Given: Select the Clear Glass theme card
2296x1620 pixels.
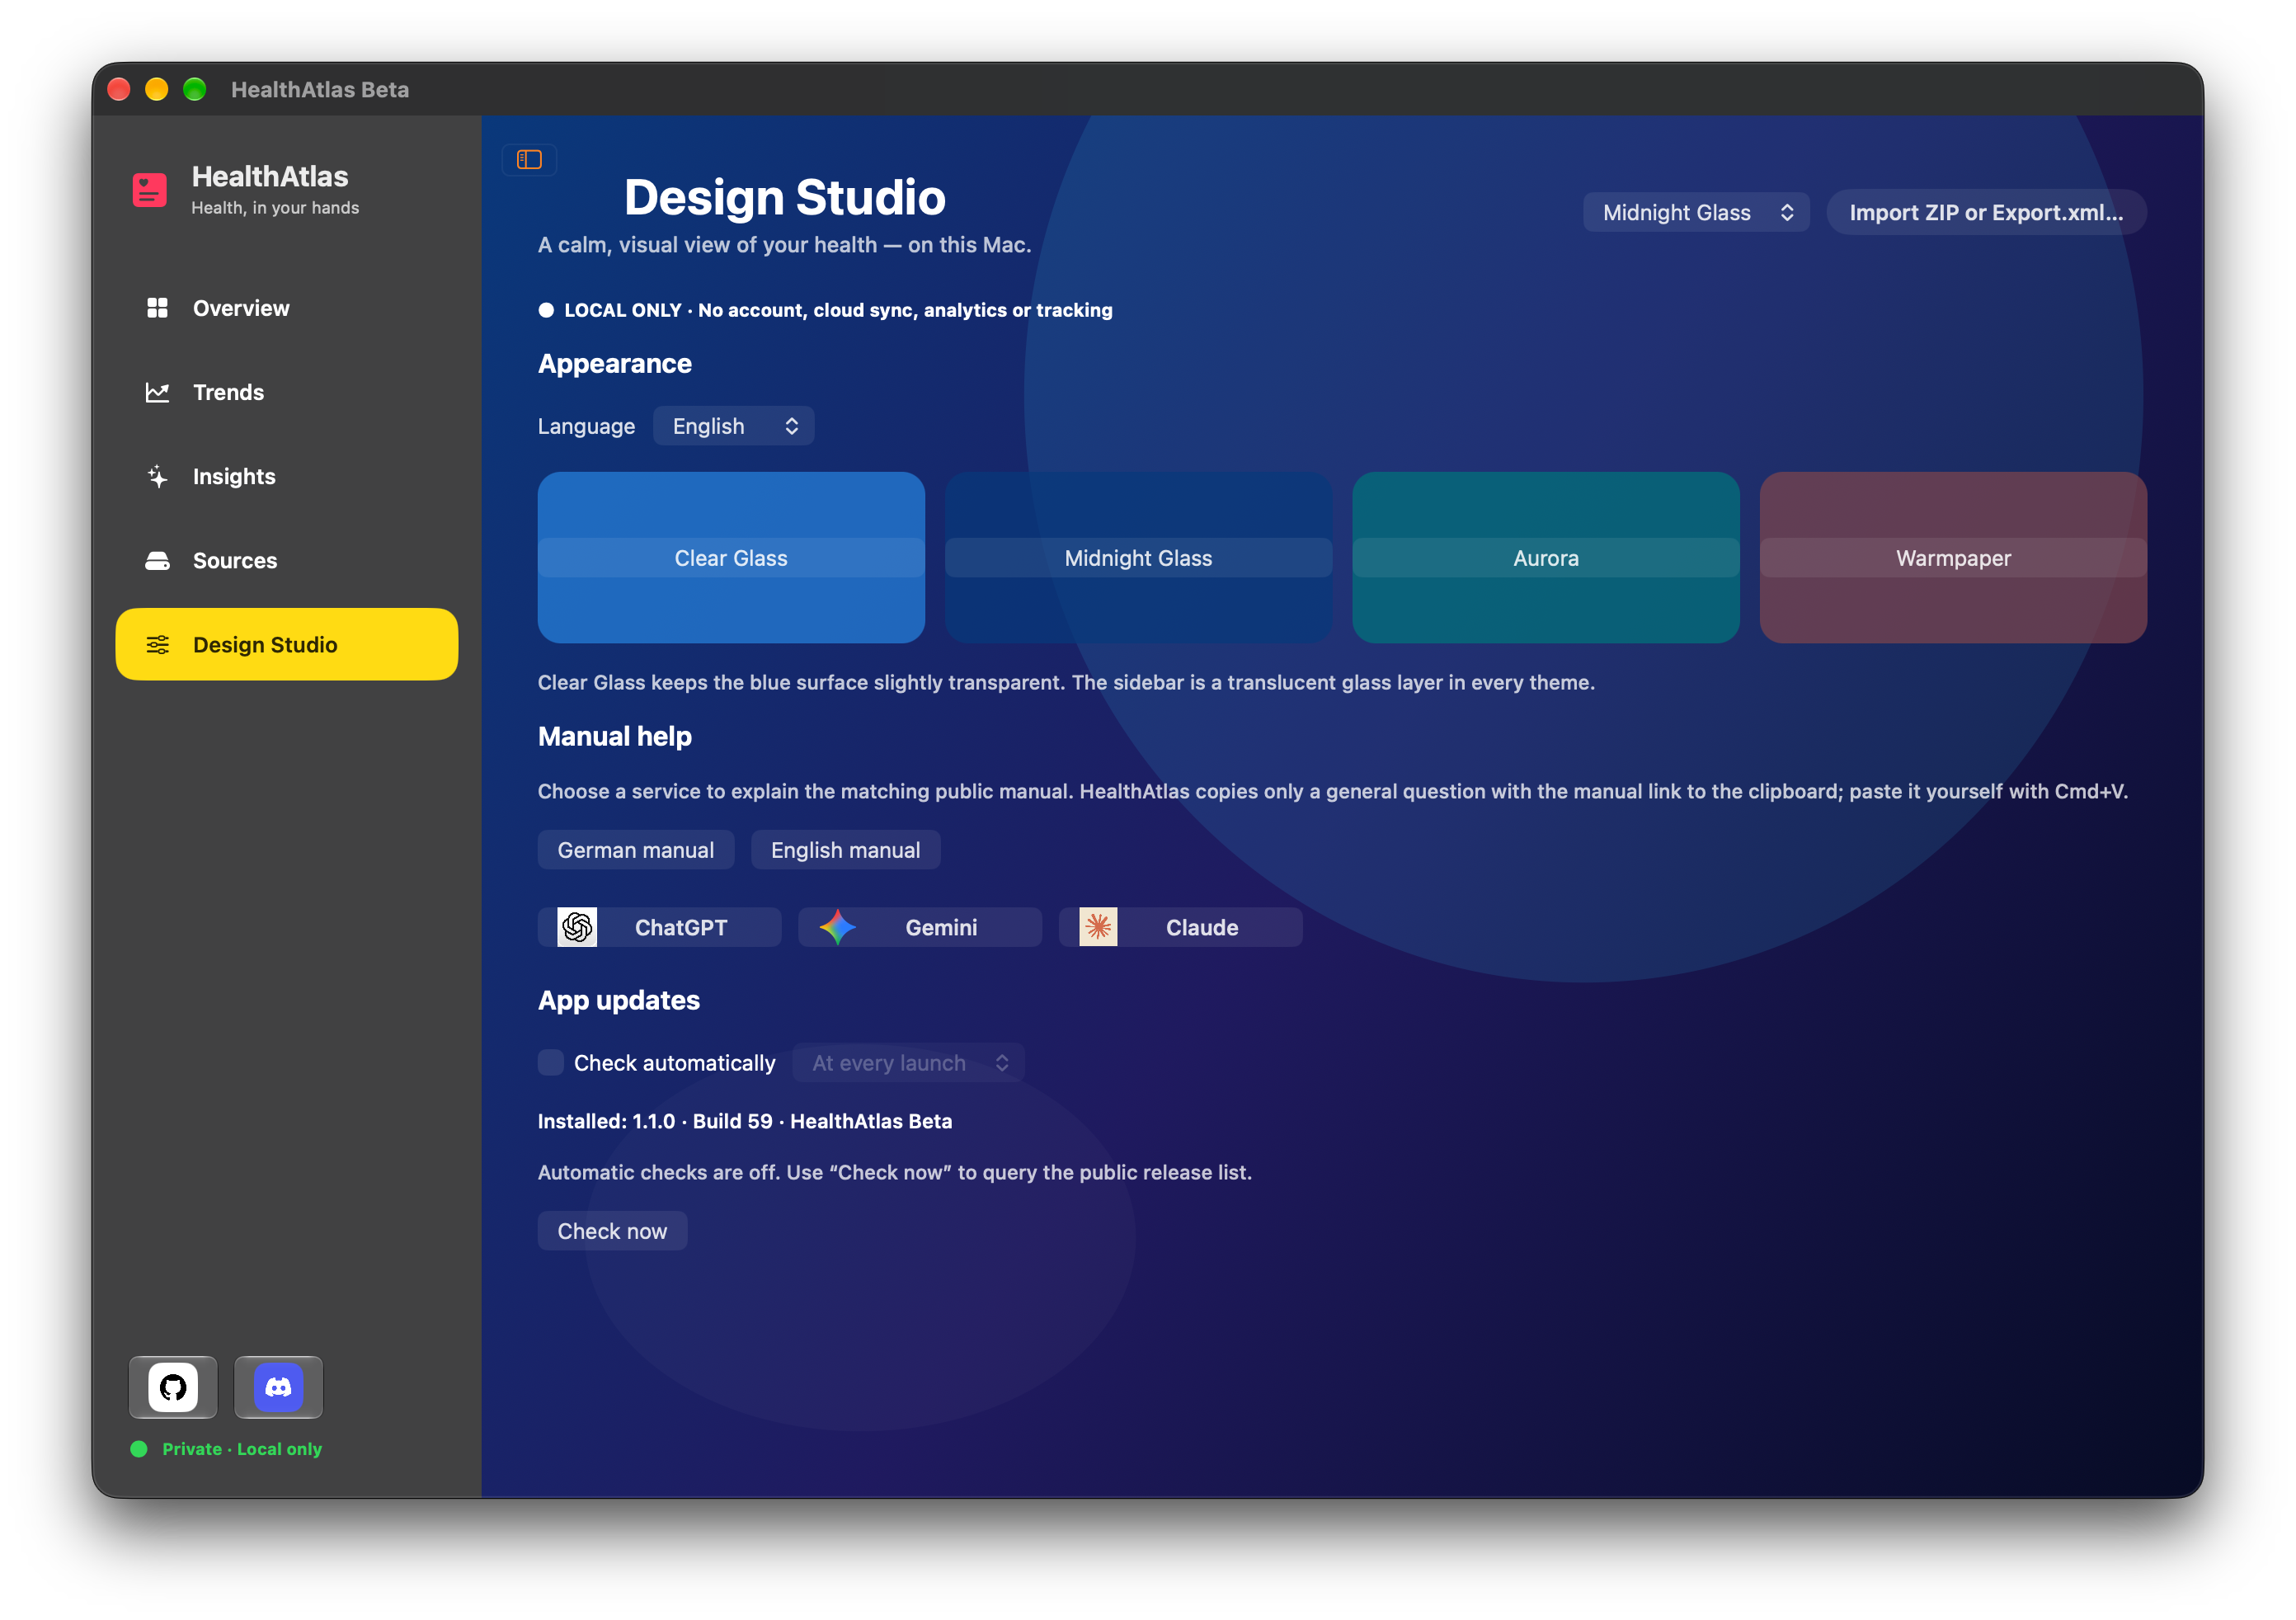Looking at the screenshot, I should [731, 558].
